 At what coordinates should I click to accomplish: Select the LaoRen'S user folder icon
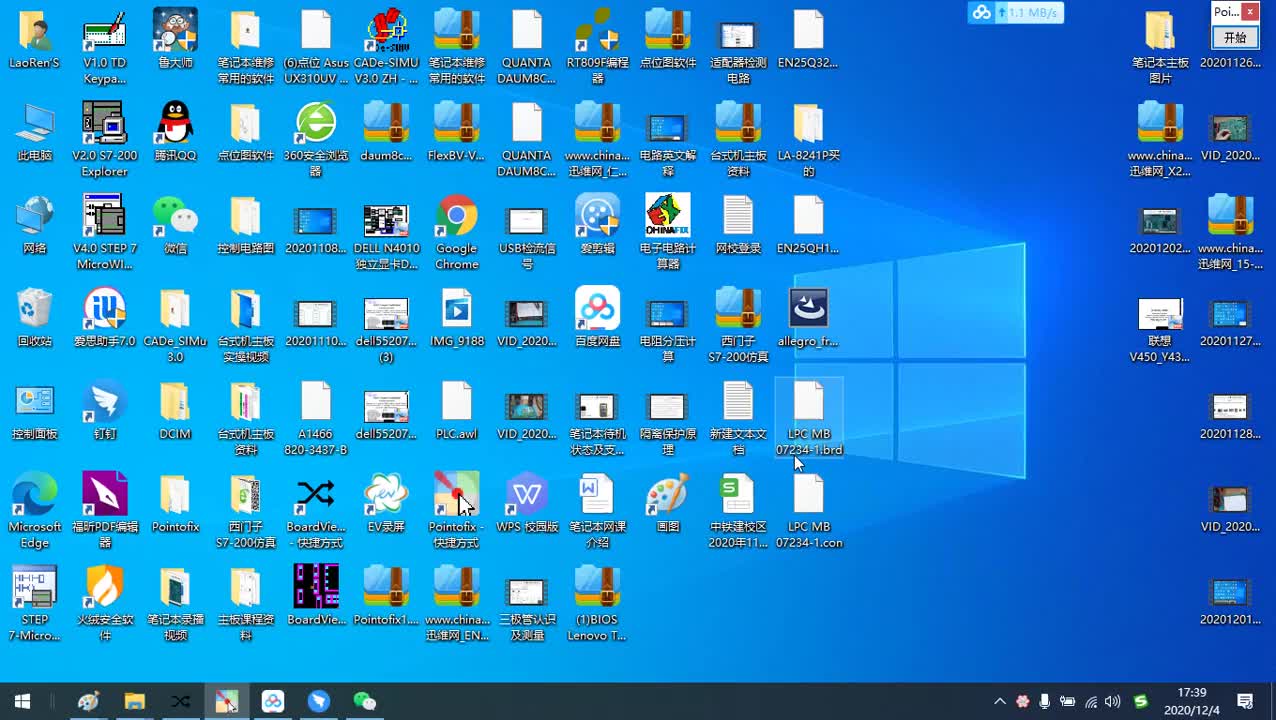(x=35, y=40)
